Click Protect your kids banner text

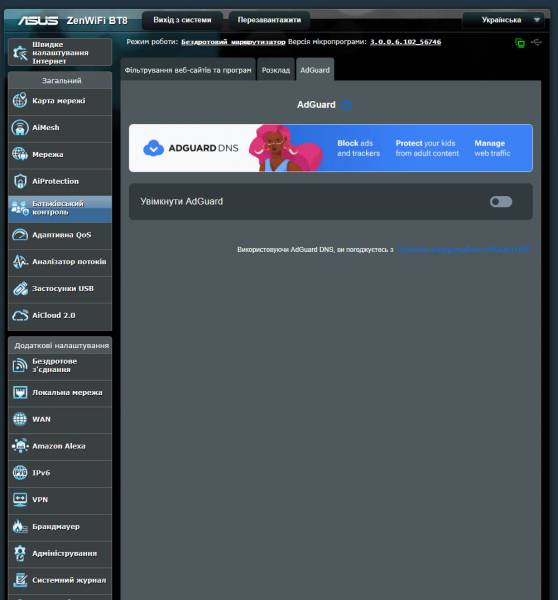tap(427, 148)
